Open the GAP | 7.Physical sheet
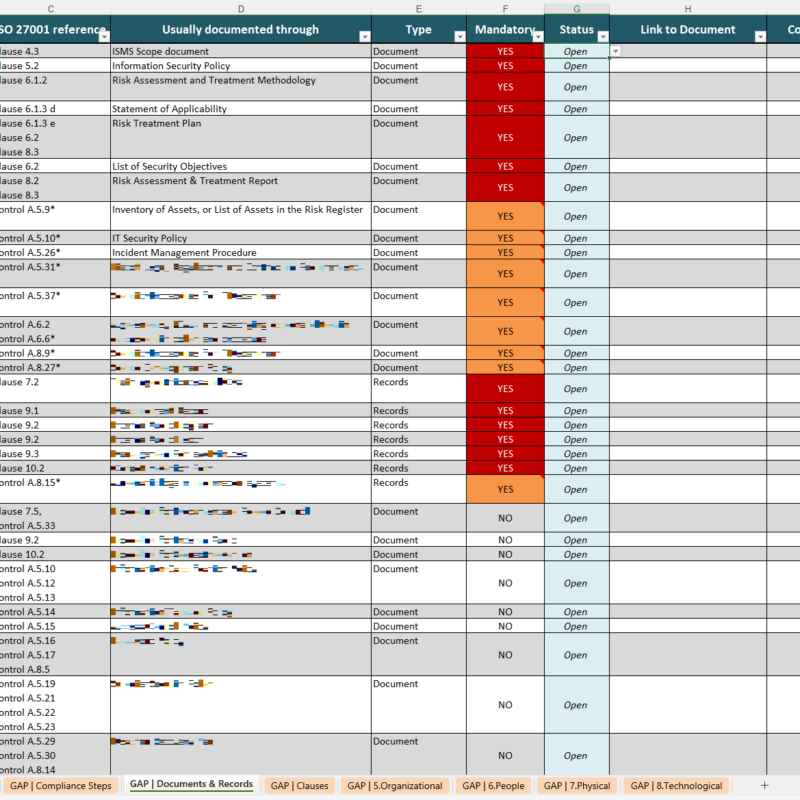This screenshot has width=800, height=800. (x=577, y=786)
